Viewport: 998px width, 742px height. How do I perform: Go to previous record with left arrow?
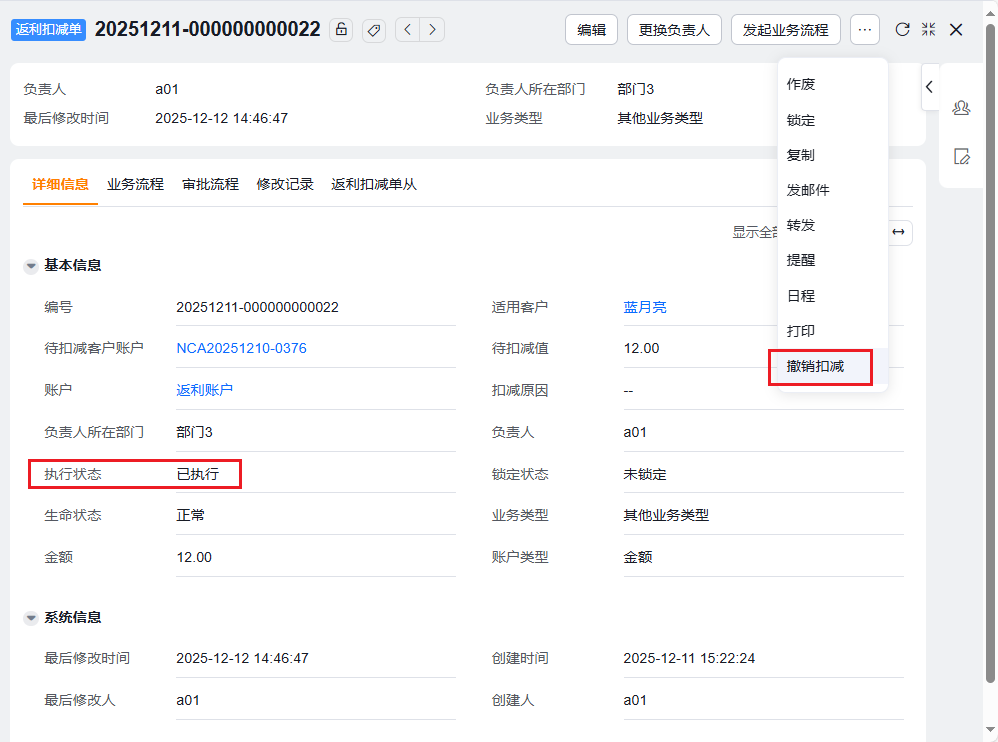coord(408,29)
